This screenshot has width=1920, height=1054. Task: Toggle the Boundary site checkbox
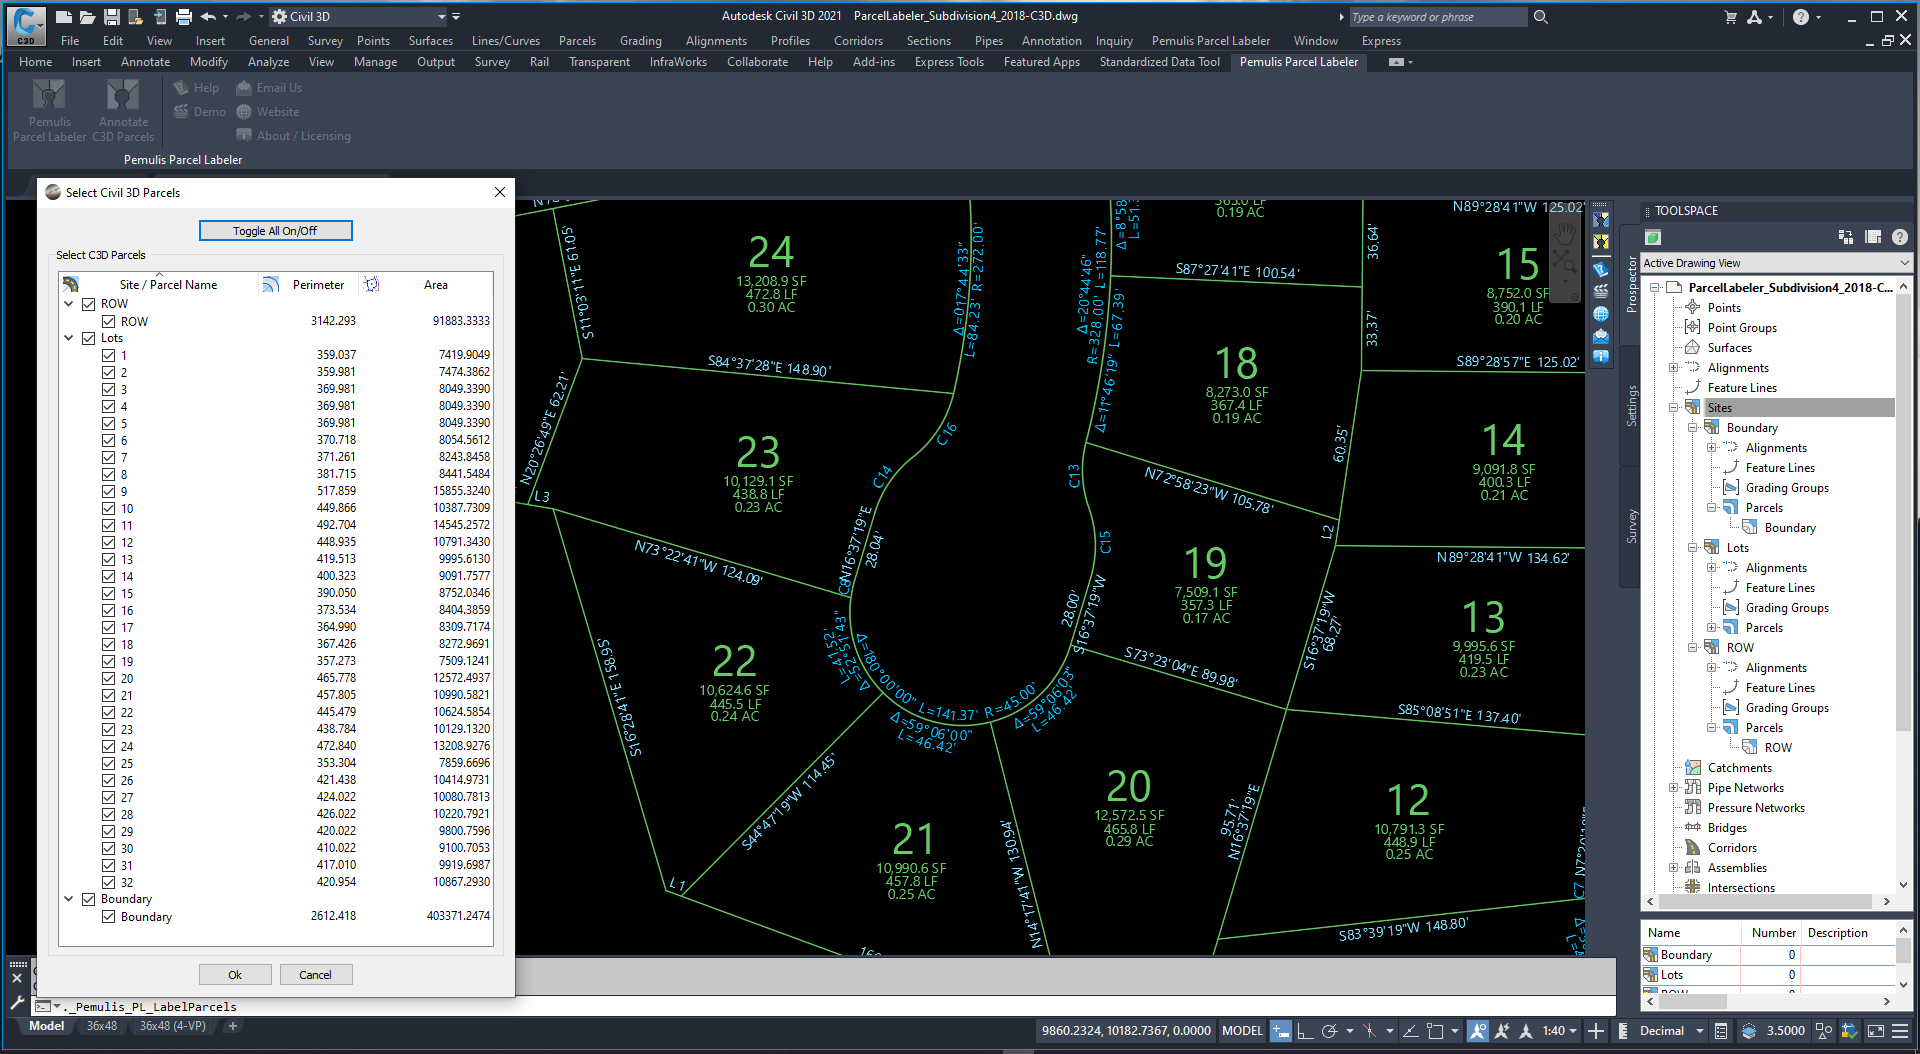(89, 899)
